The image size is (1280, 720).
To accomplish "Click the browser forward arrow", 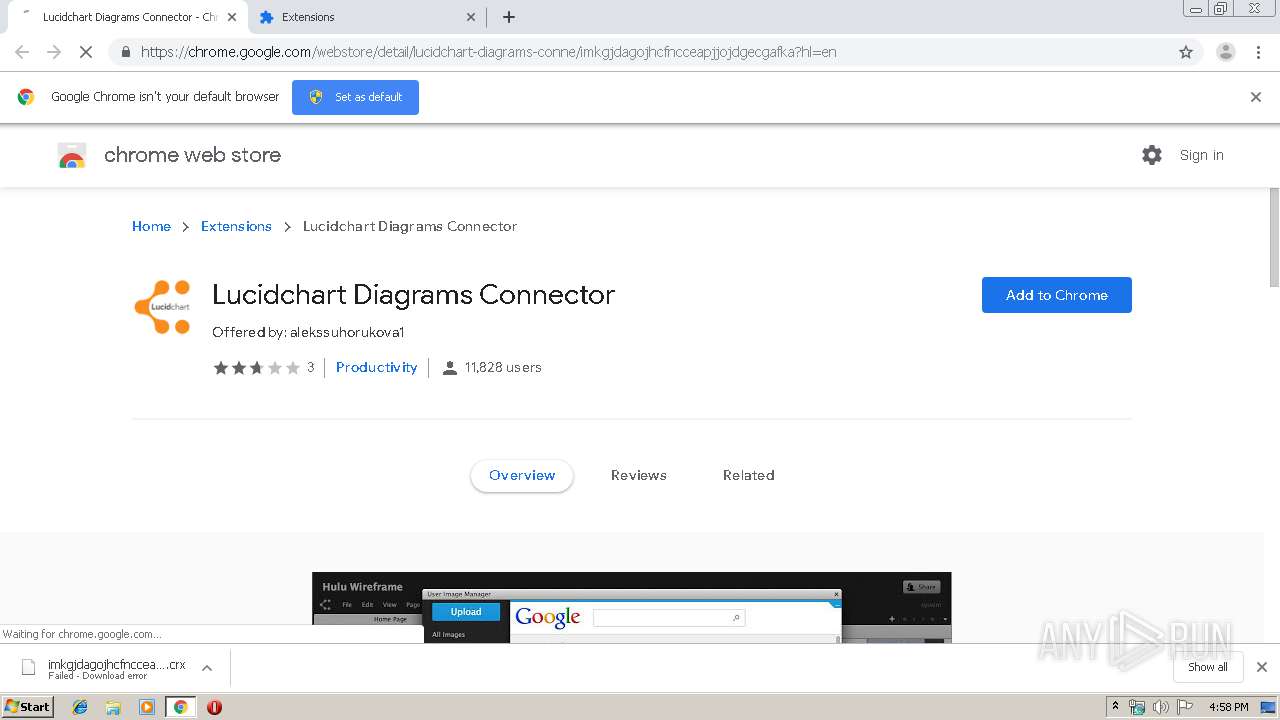I will click(54, 52).
